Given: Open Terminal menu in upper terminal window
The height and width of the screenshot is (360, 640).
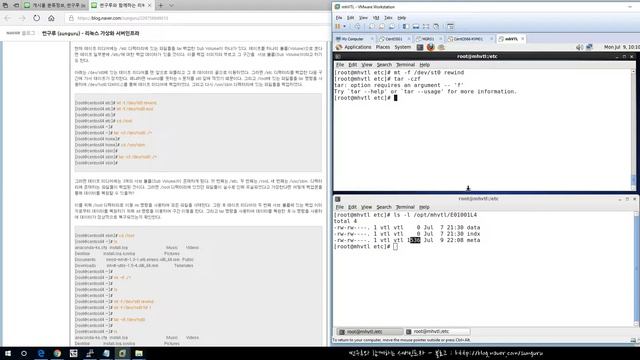Looking at the screenshot, I should pyautogui.click(x=405, y=65).
